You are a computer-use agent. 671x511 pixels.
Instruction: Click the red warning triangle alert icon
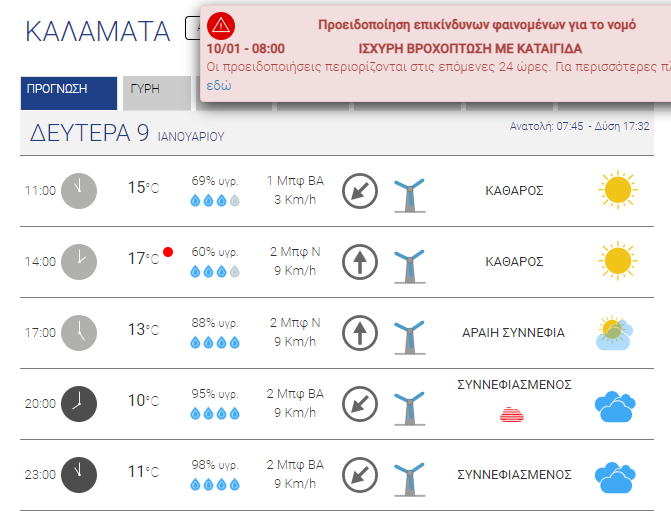tap(221, 26)
